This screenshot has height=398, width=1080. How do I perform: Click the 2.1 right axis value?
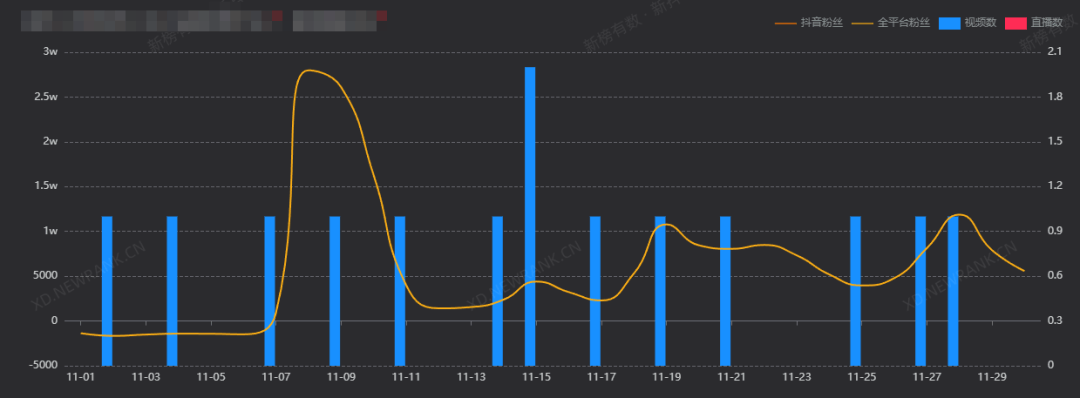click(1054, 52)
